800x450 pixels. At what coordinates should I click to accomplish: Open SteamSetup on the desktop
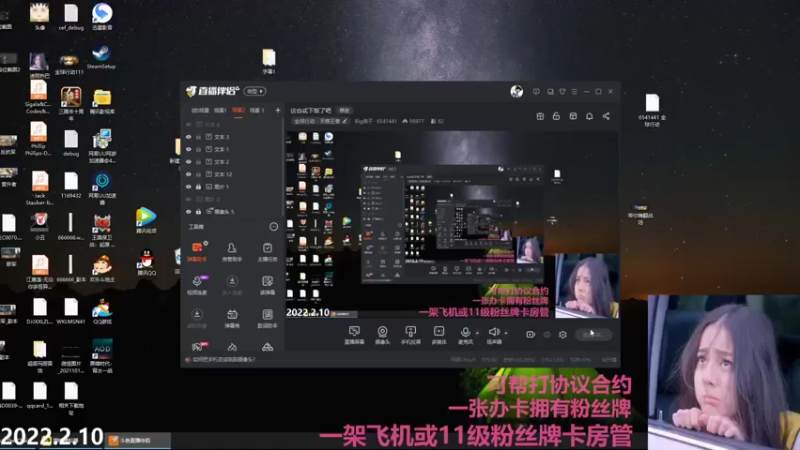click(101, 57)
